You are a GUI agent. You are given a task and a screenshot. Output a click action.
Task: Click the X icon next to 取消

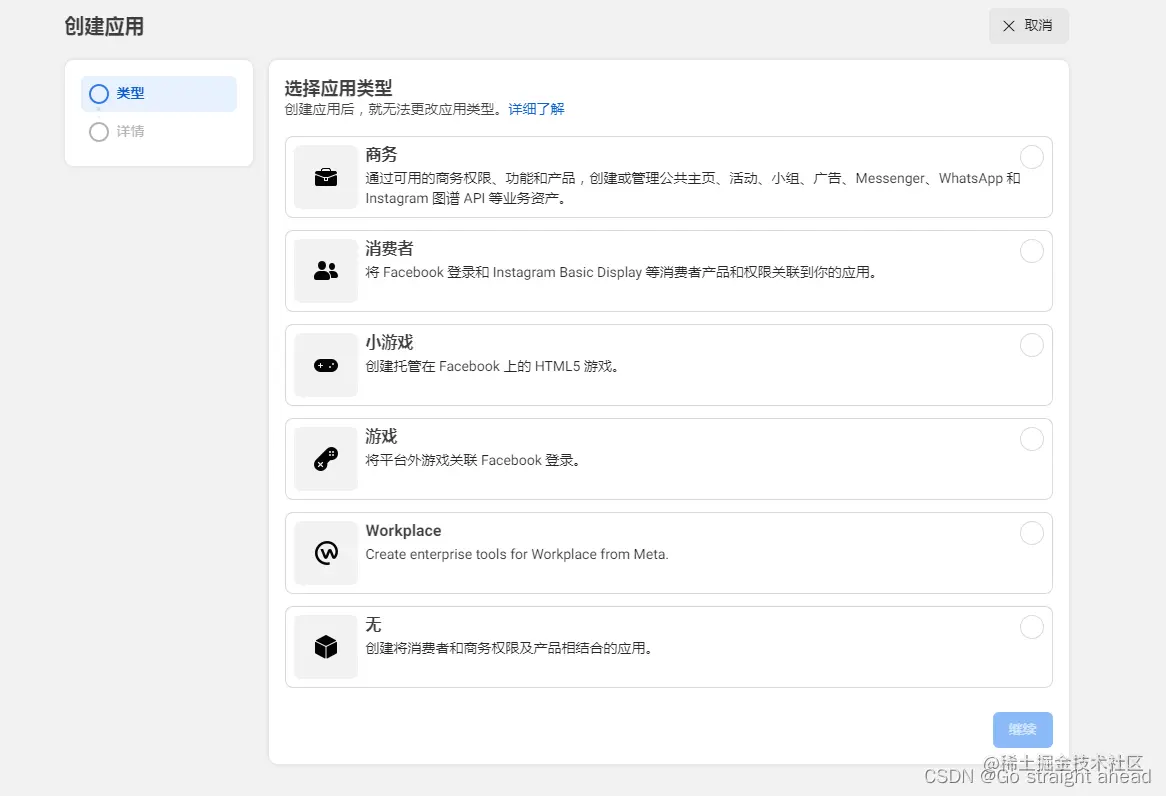[x=1008, y=26]
